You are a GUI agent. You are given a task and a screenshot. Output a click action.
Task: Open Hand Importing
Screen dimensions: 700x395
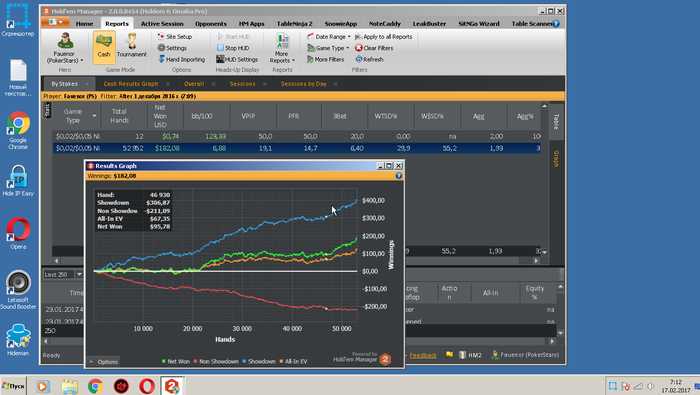(181, 59)
